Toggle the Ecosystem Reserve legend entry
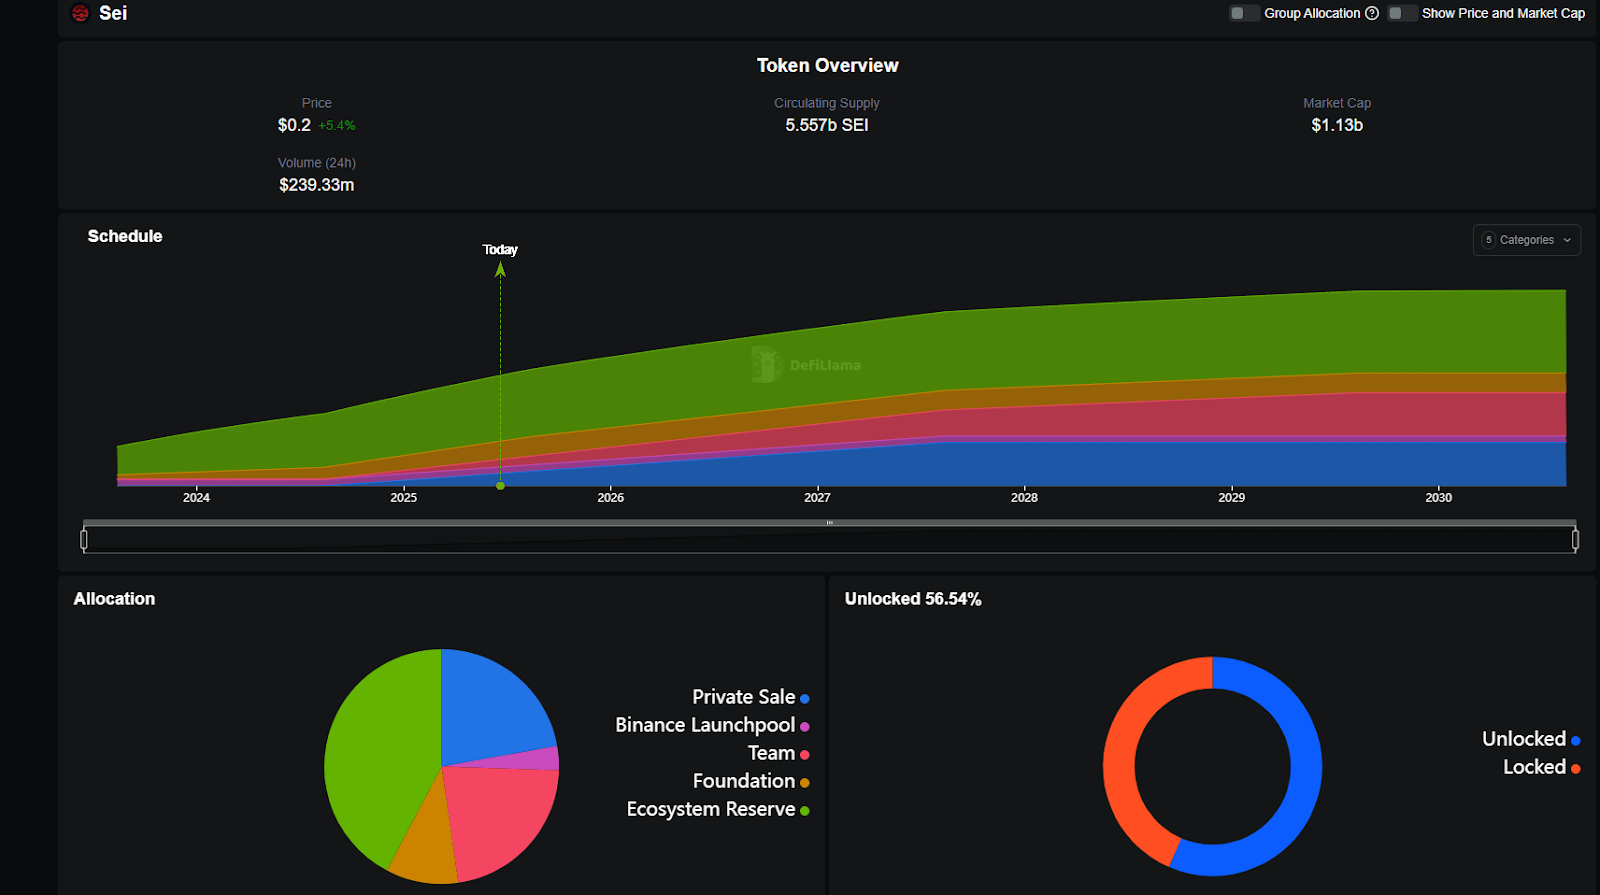 718,809
